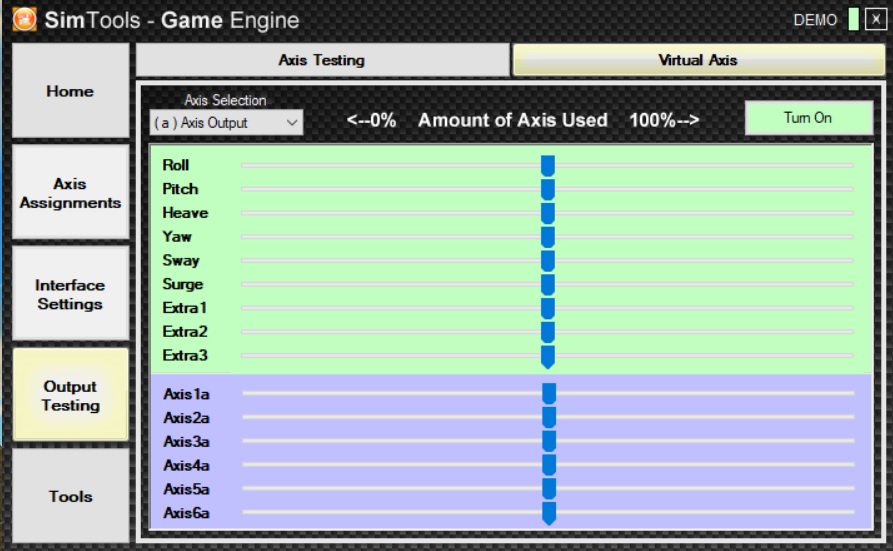The height and width of the screenshot is (551, 893).
Task: Open the Tools section
Action: (x=70, y=496)
